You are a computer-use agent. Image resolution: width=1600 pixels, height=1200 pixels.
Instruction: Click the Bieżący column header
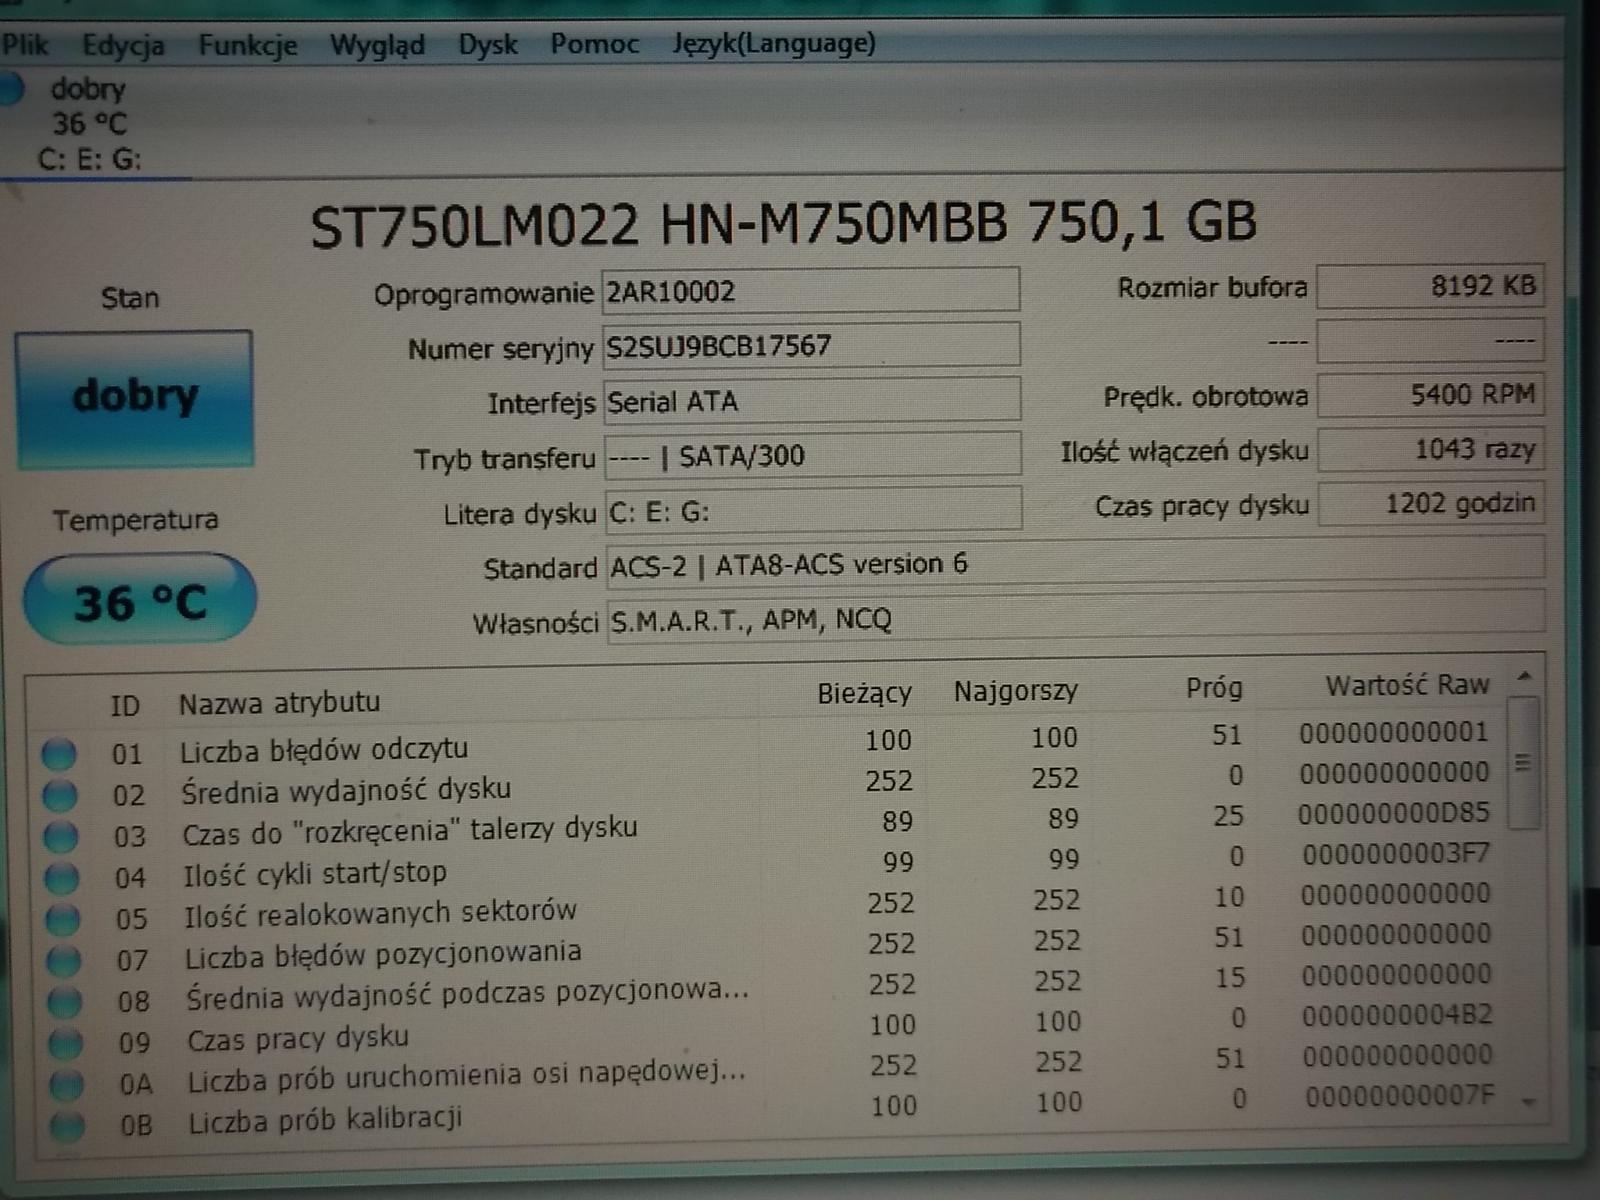(x=864, y=693)
